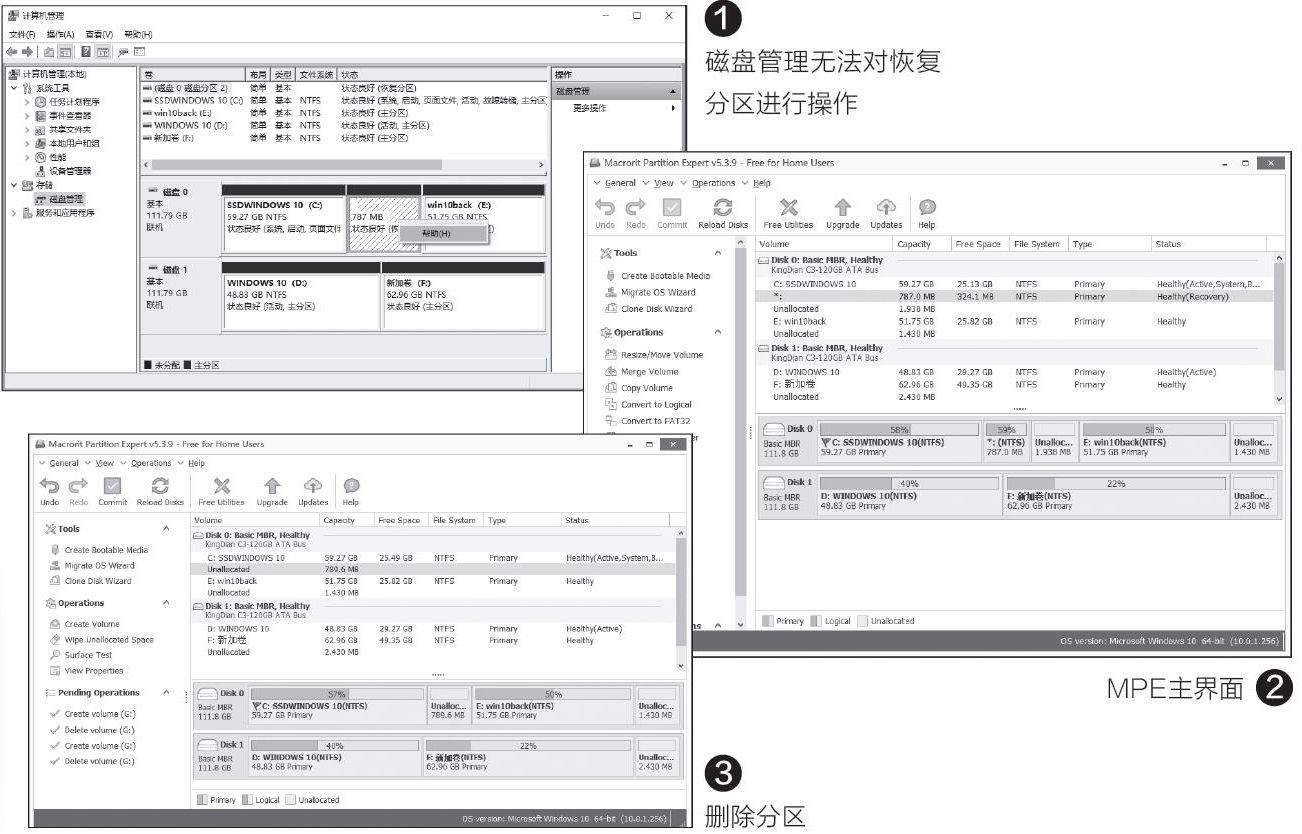Collapse the Pending Operations section
This screenshot has width=1302, height=834.
point(166,693)
